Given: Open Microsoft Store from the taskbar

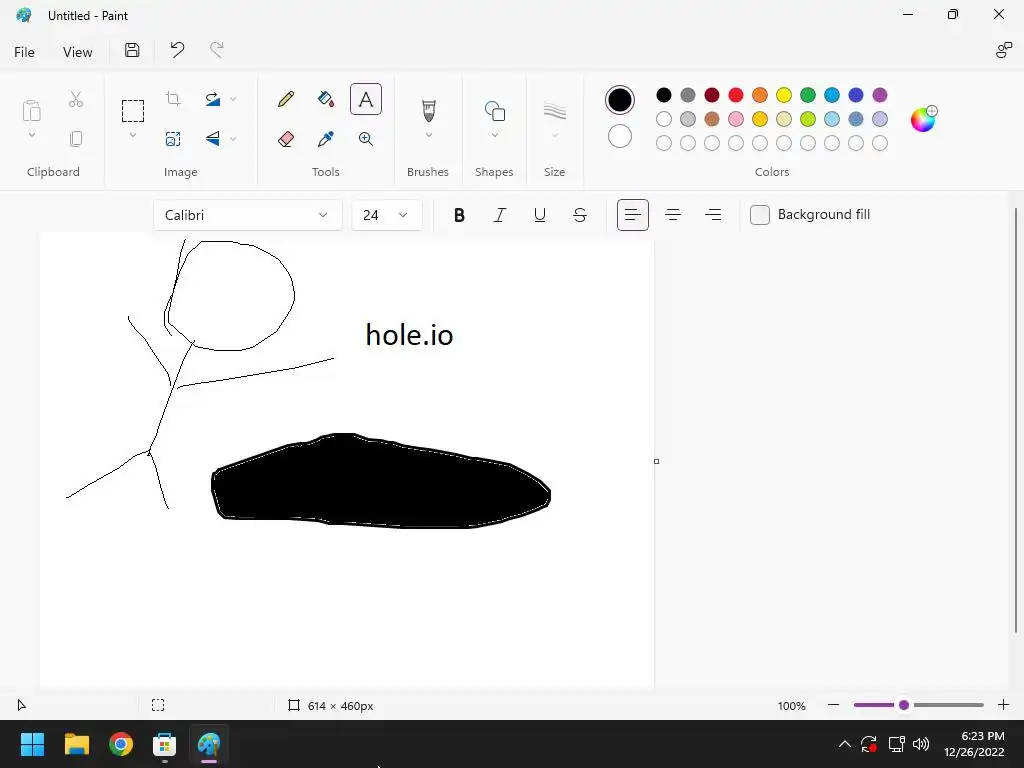Looking at the screenshot, I should tap(165, 744).
